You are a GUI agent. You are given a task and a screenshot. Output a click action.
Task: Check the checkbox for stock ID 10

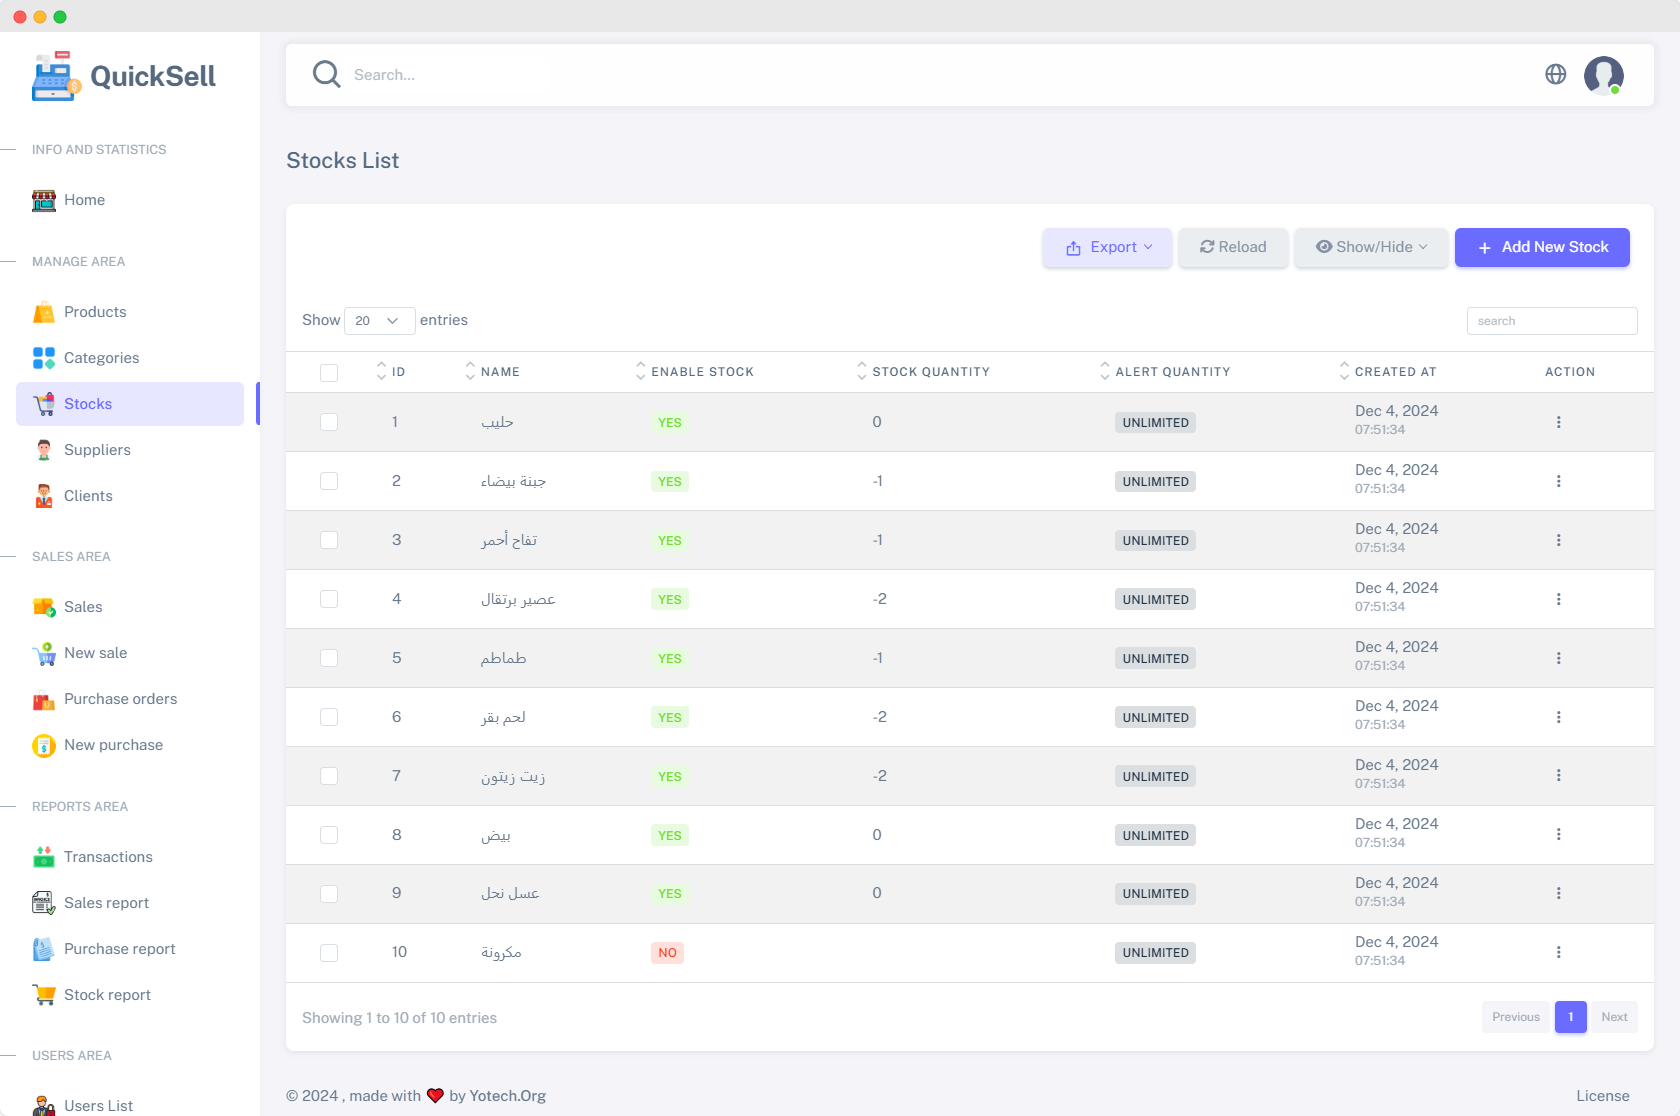[x=329, y=953]
